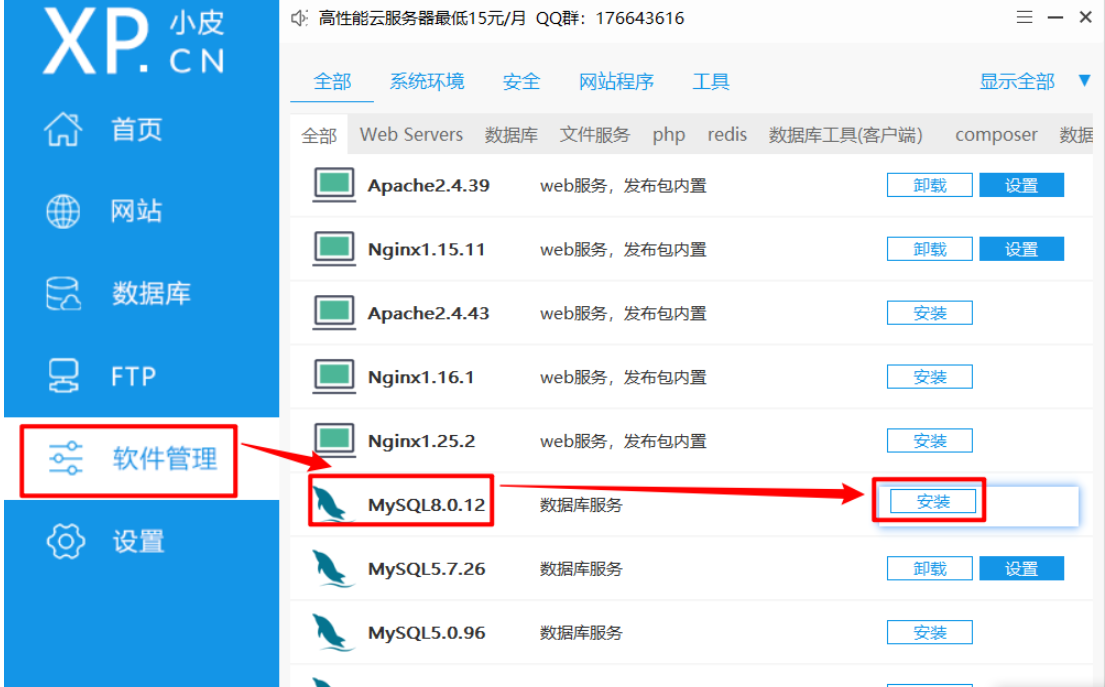Viewport: 1105px width, 687px height.
Task: Select the composer sub-tab
Action: 996,135
